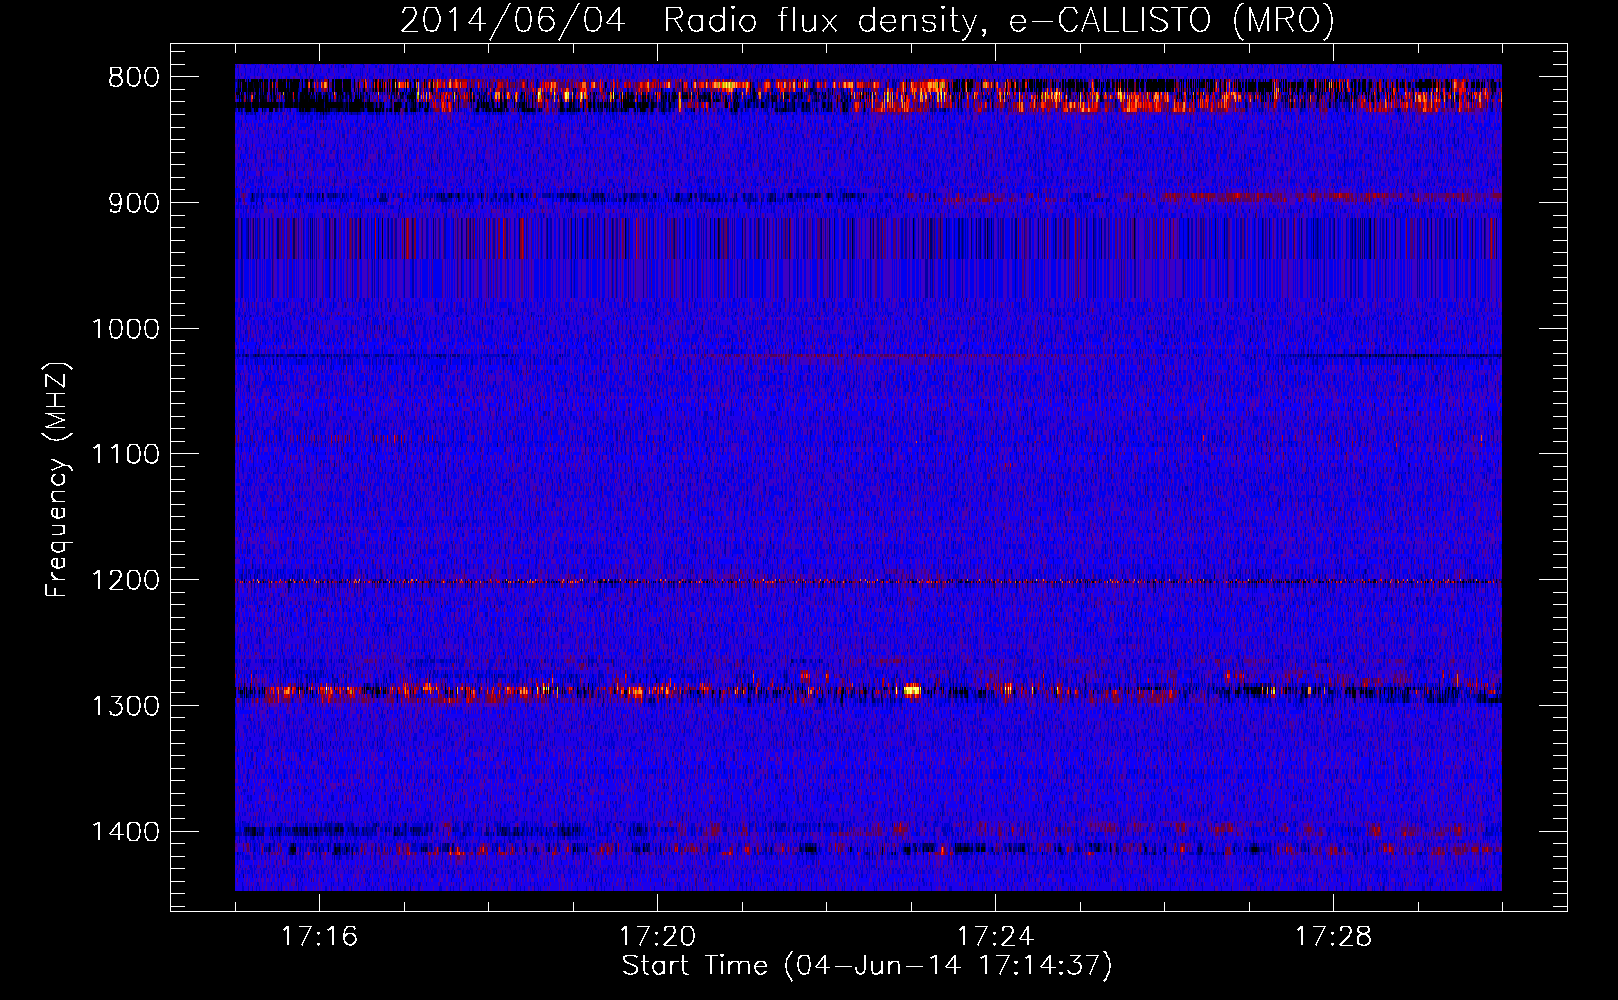The image size is (1618, 1000).
Task: Click the bright burst near 1290 MHz at 17:23
Action: pos(911,689)
